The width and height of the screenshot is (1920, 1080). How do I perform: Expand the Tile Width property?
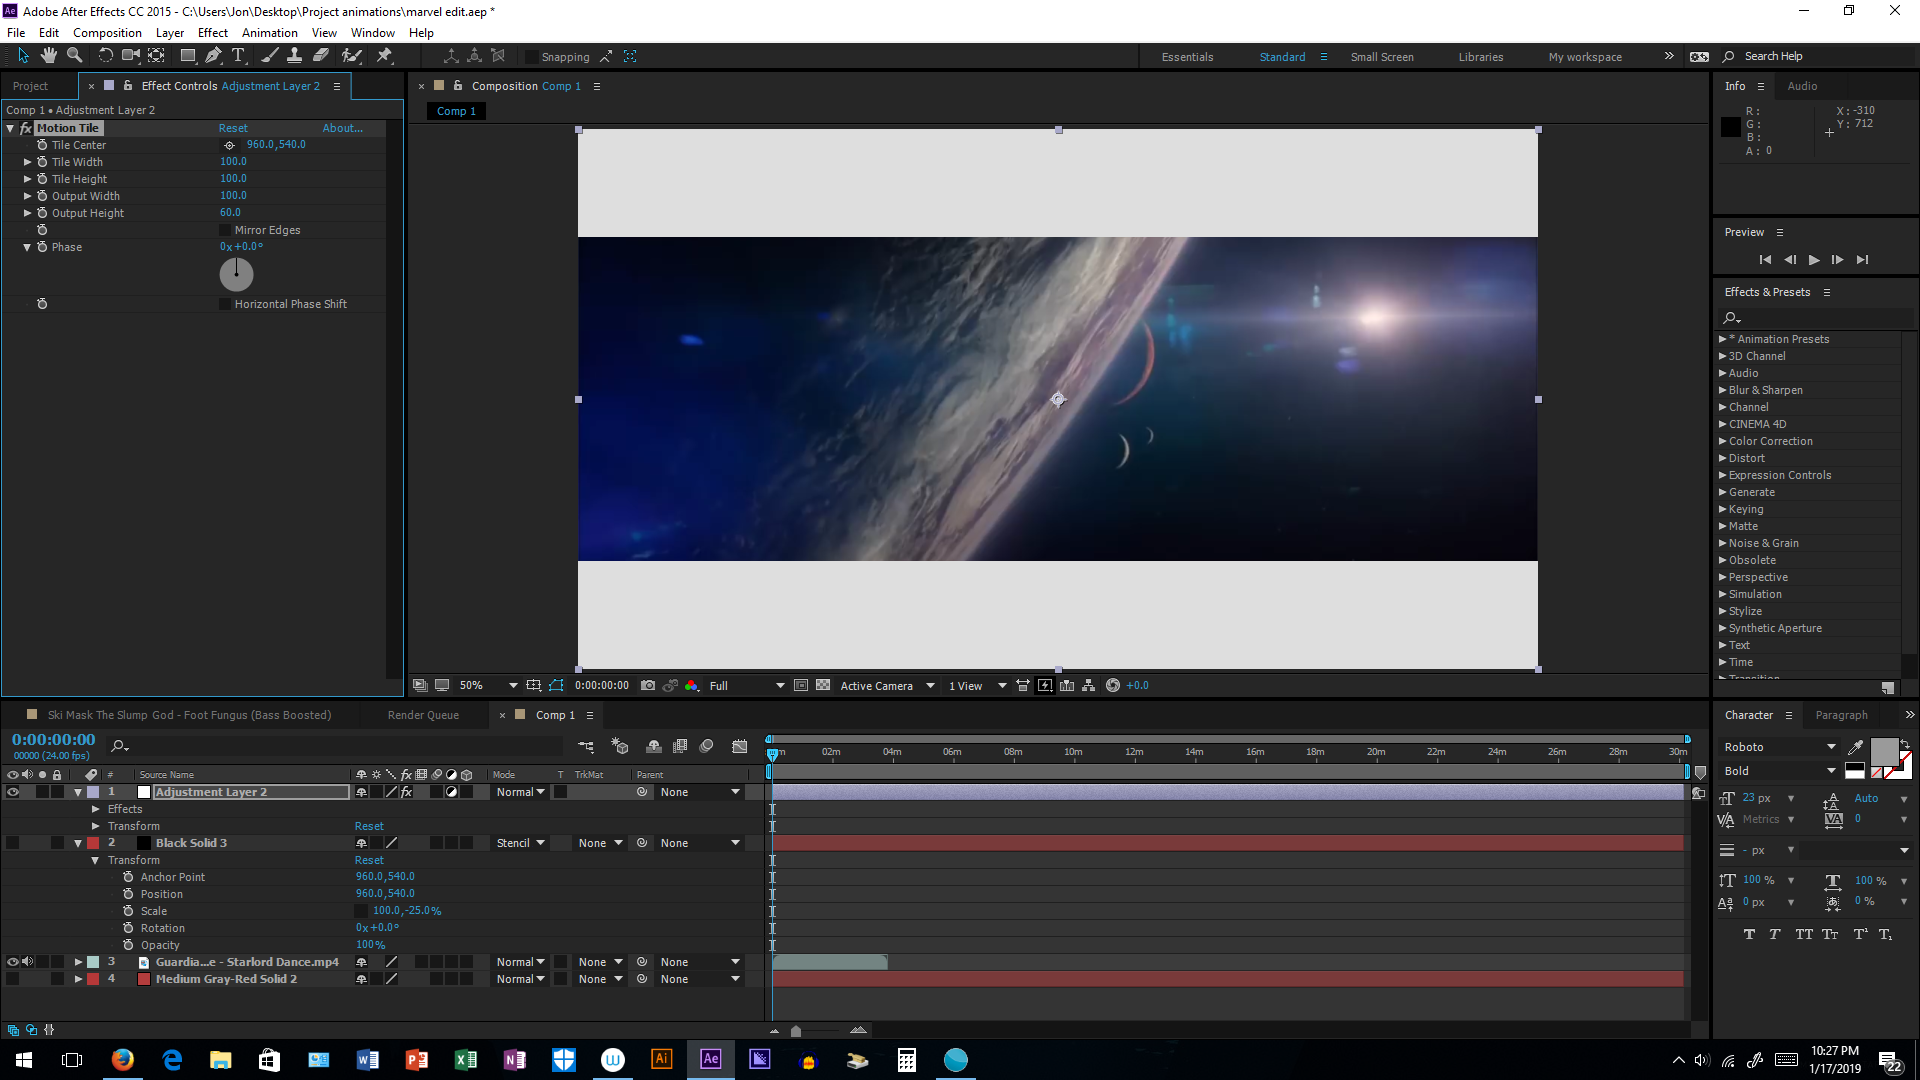pyautogui.click(x=27, y=162)
